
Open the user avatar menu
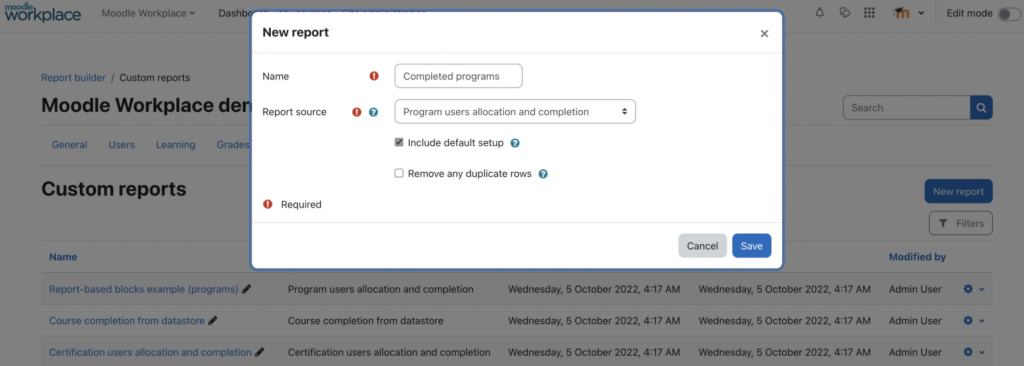tap(908, 13)
